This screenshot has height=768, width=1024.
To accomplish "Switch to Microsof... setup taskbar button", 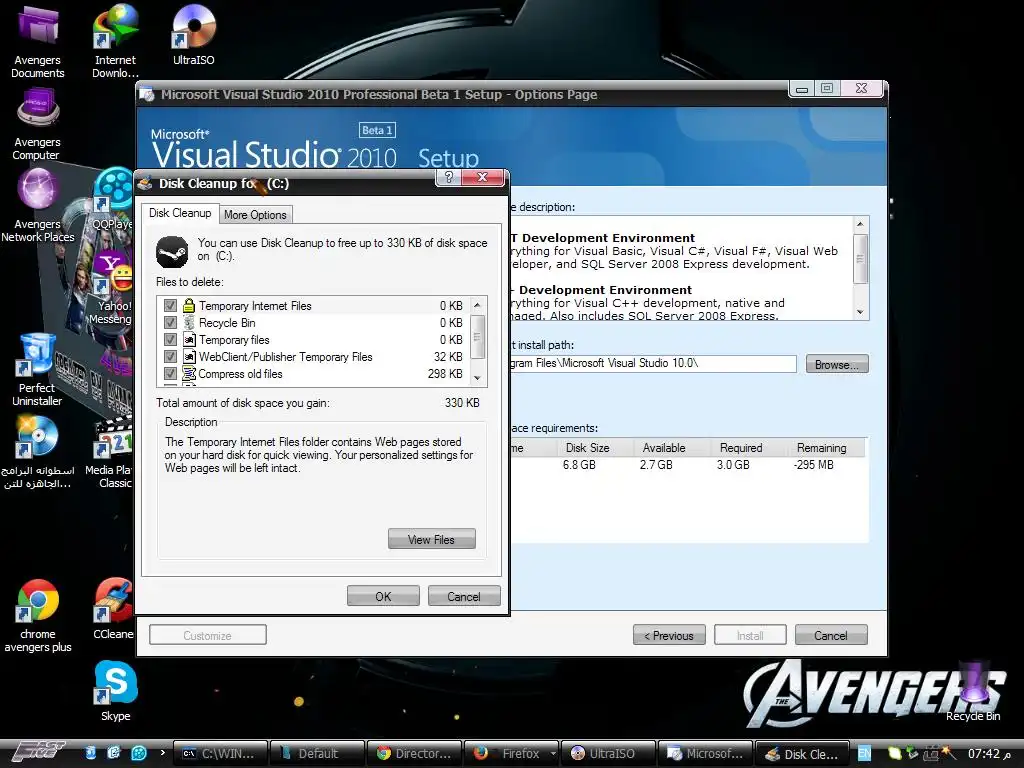I will point(705,753).
